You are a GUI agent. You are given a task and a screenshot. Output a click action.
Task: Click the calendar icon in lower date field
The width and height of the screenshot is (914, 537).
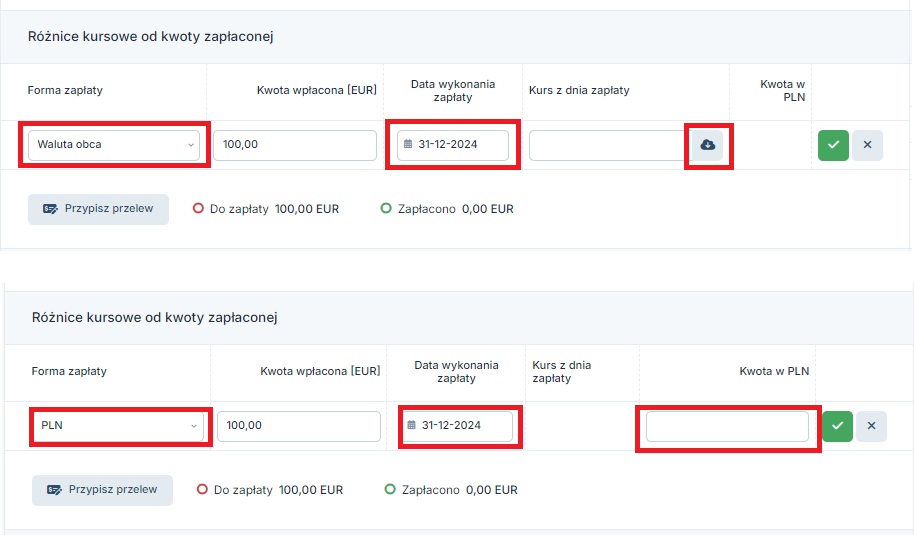pyautogui.click(x=412, y=425)
